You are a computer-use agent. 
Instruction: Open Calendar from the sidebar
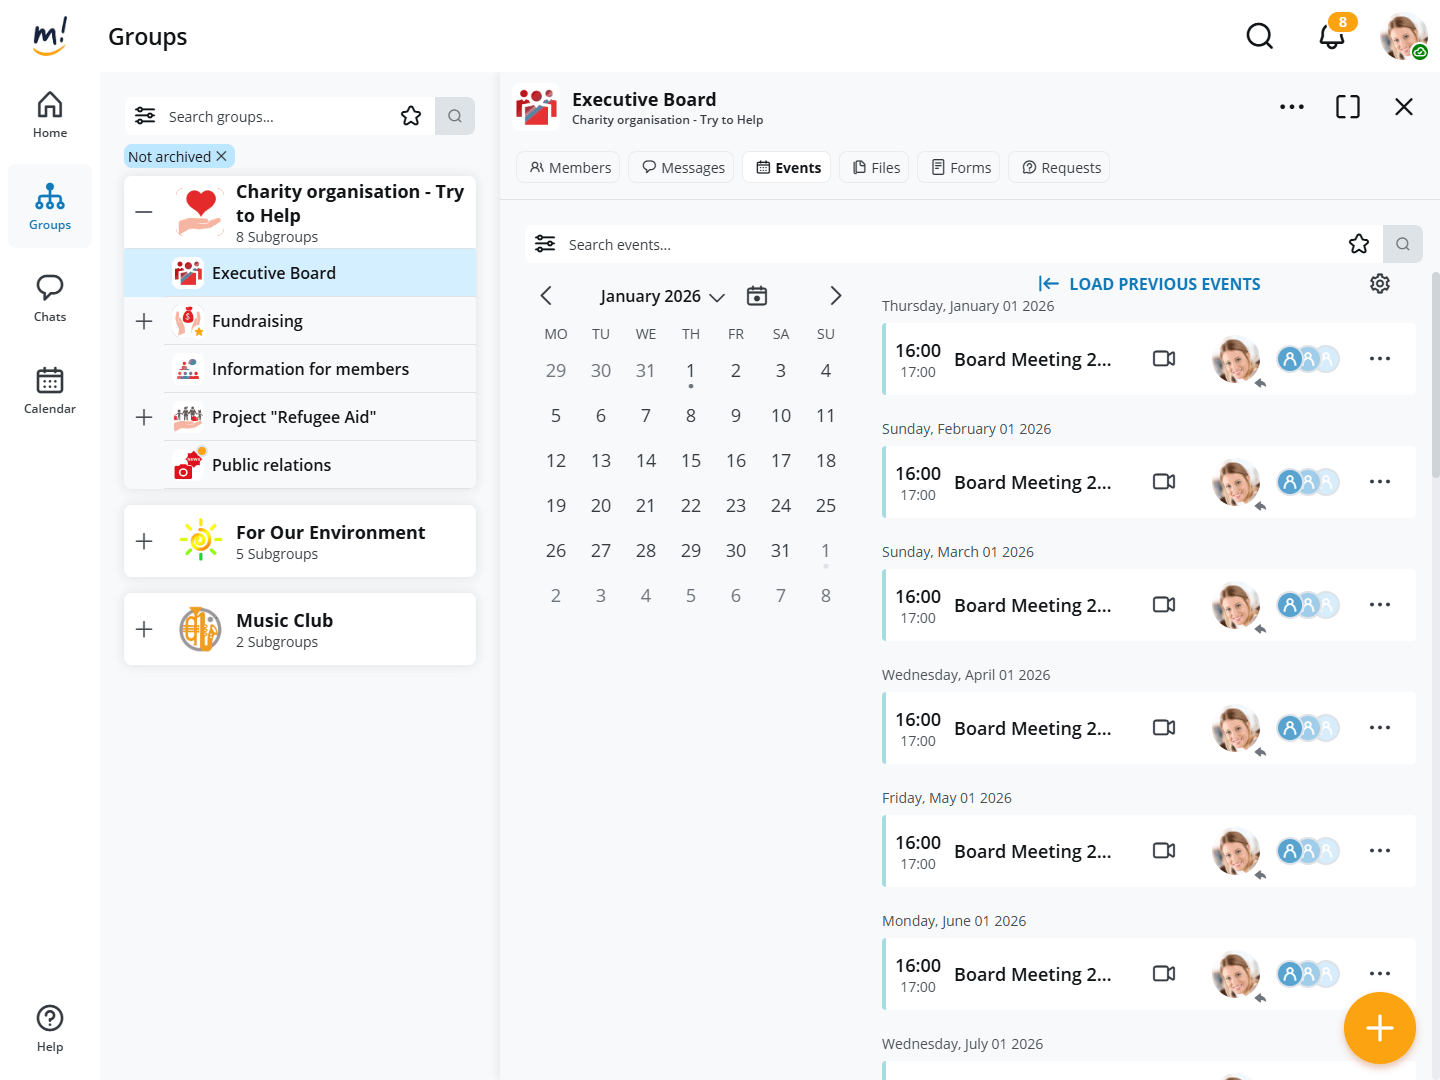coord(50,390)
